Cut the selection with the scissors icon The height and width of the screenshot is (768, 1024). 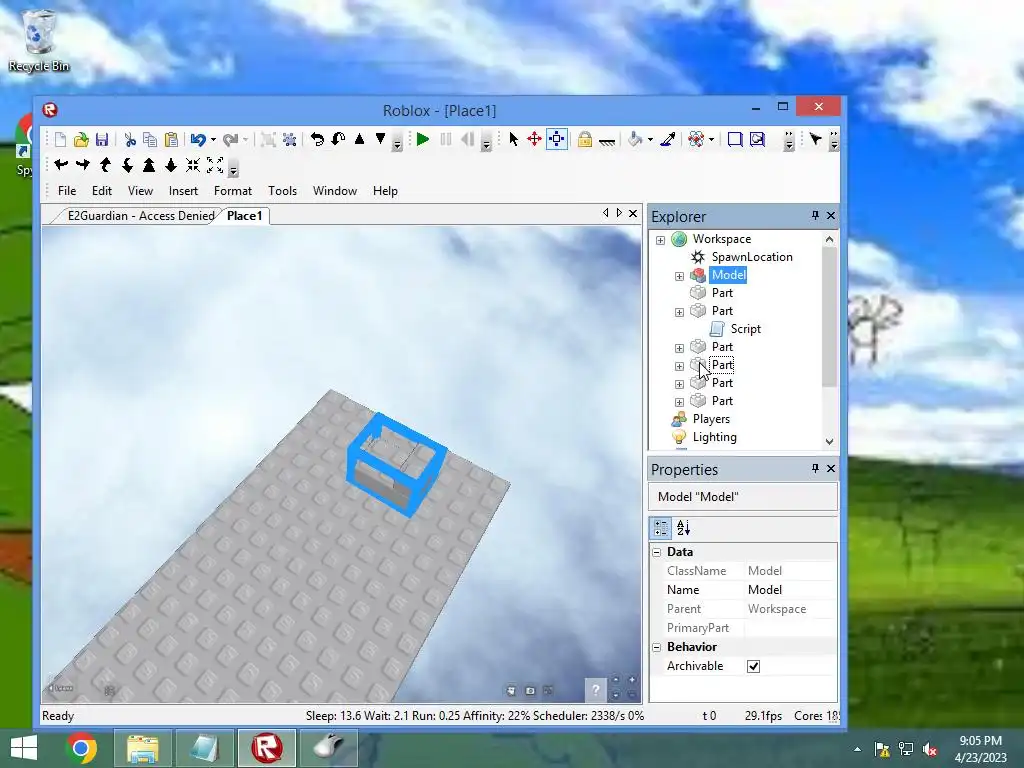pyautogui.click(x=130, y=139)
